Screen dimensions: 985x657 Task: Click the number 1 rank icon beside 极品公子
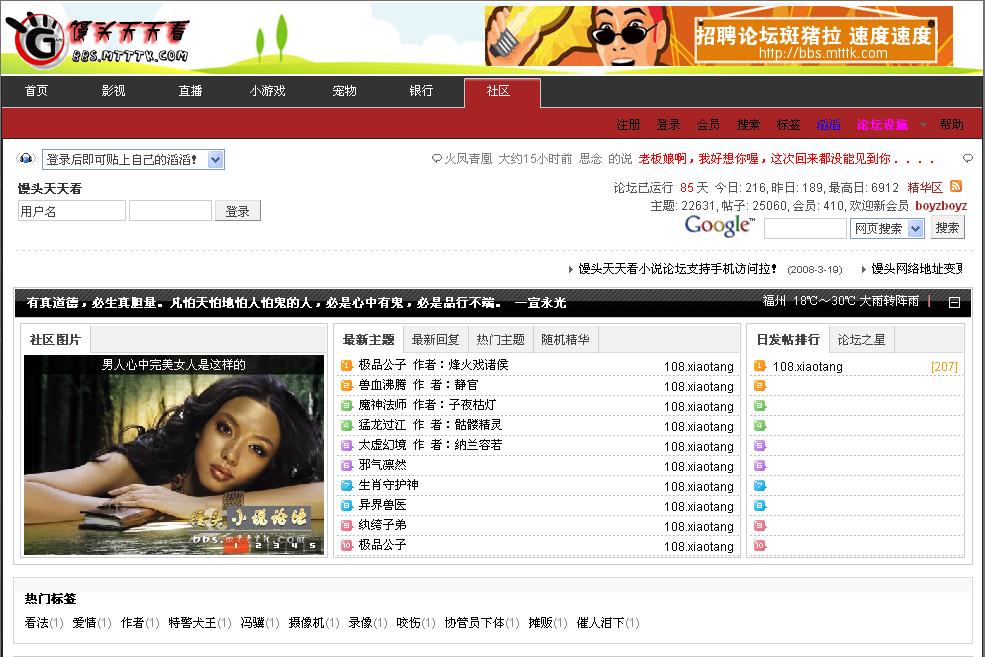[x=347, y=366]
